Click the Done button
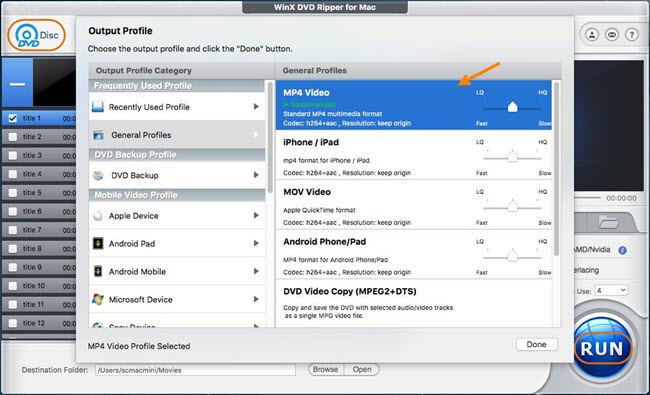 coord(536,344)
